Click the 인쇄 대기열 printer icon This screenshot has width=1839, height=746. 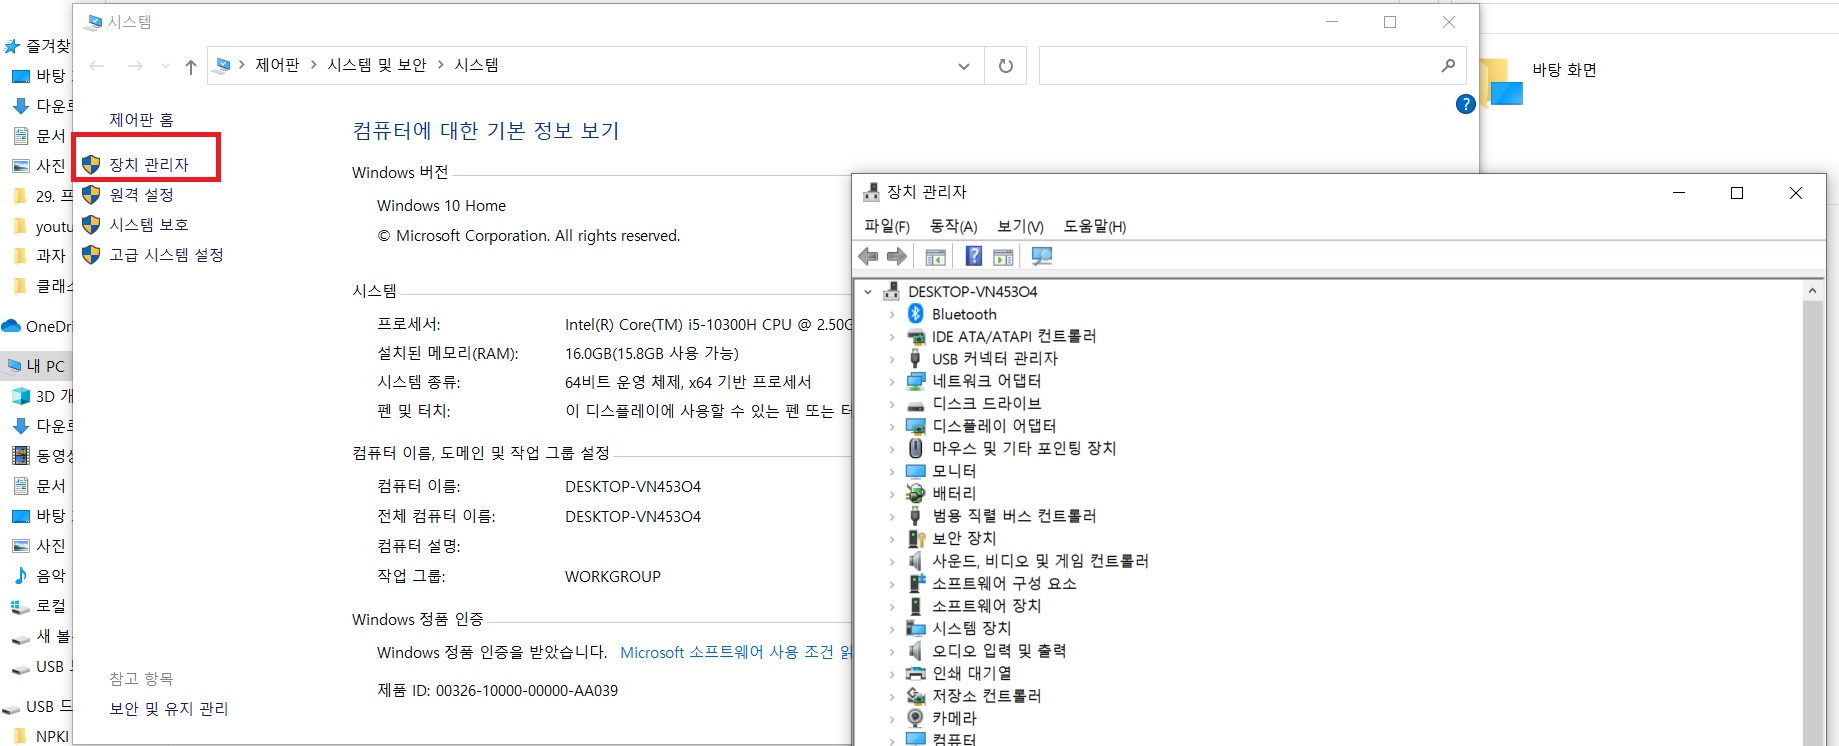(915, 673)
